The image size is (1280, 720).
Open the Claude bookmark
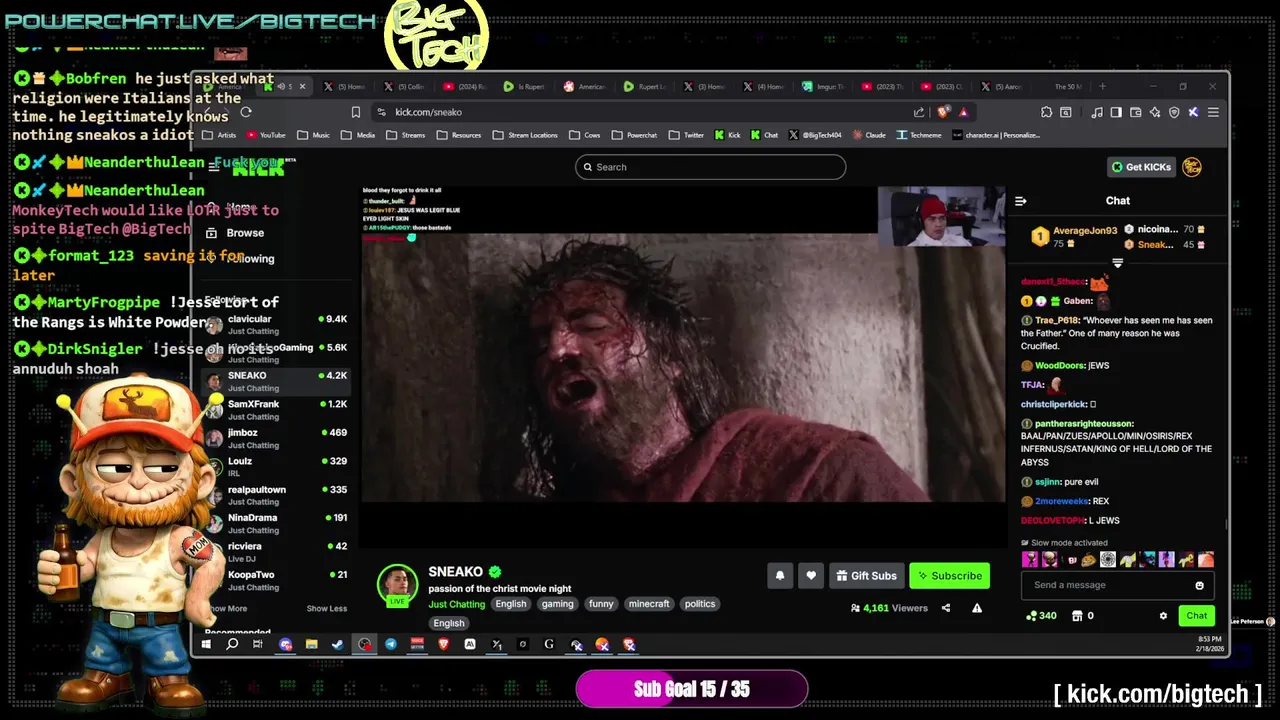[x=869, y=135]
